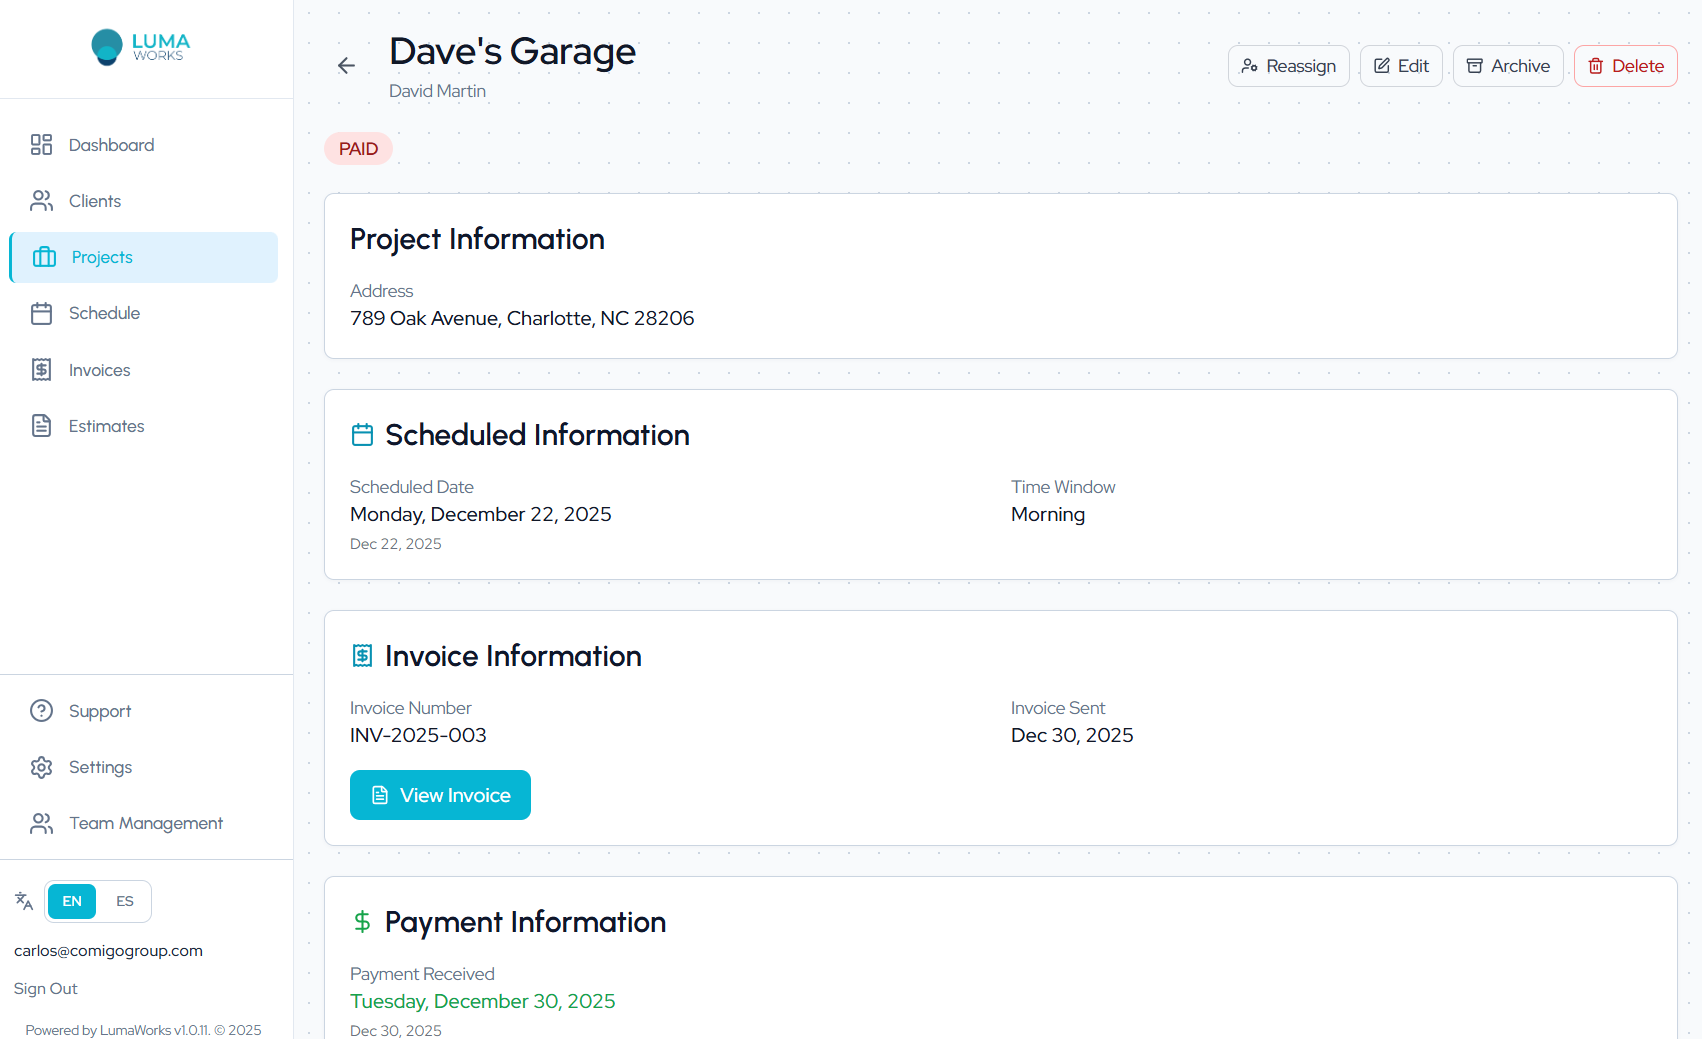Click the language translation icon

tap(22, 901)
